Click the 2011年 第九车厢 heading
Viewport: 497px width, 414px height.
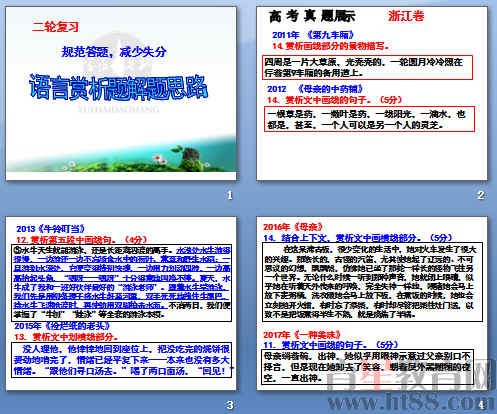pos(313,35)
